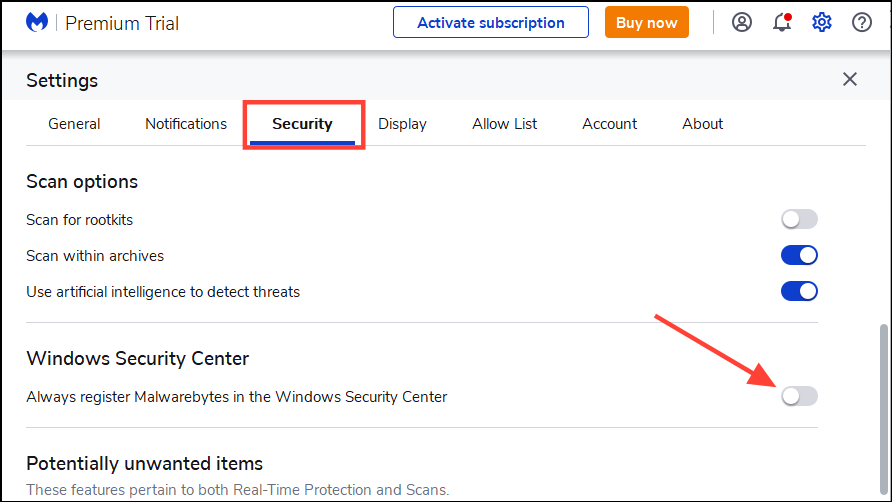Switch to the General tab

(x=74, y=124)
